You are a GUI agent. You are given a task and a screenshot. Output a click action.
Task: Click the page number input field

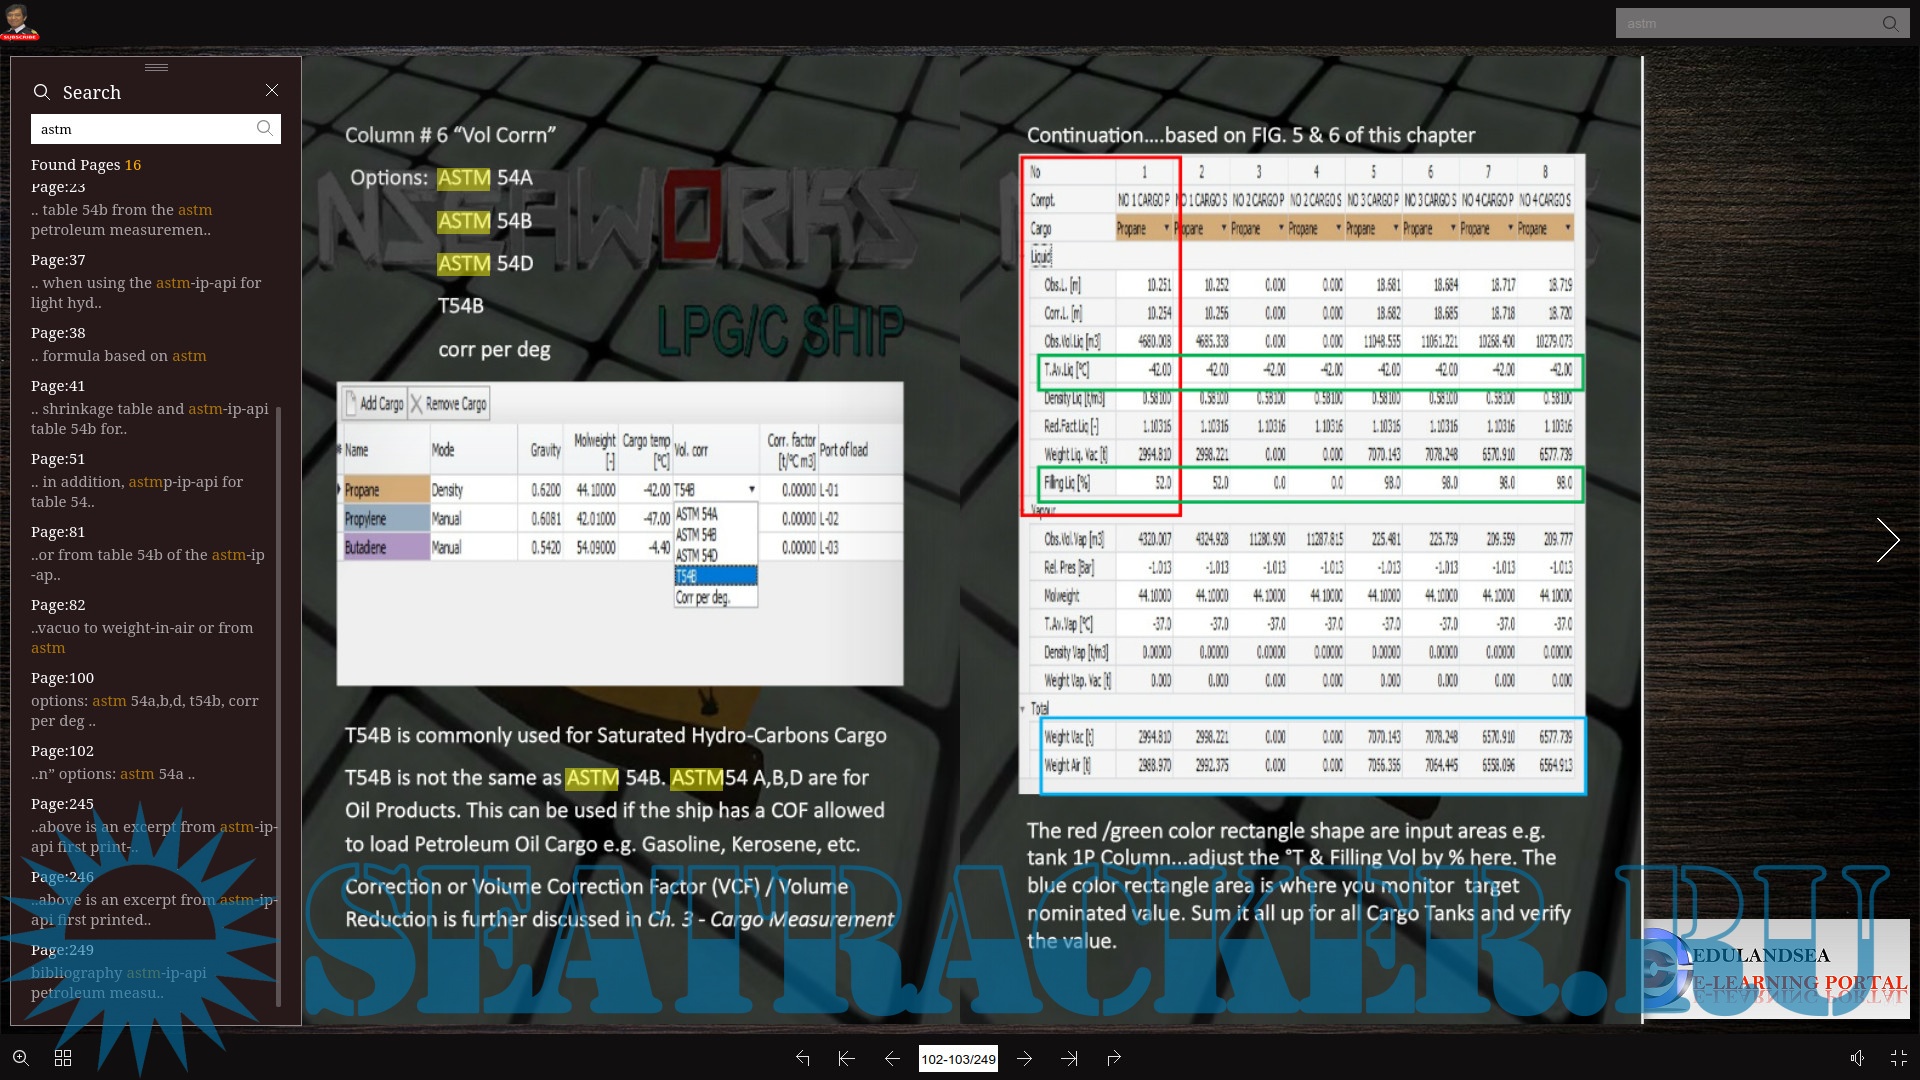[958, 1059]
